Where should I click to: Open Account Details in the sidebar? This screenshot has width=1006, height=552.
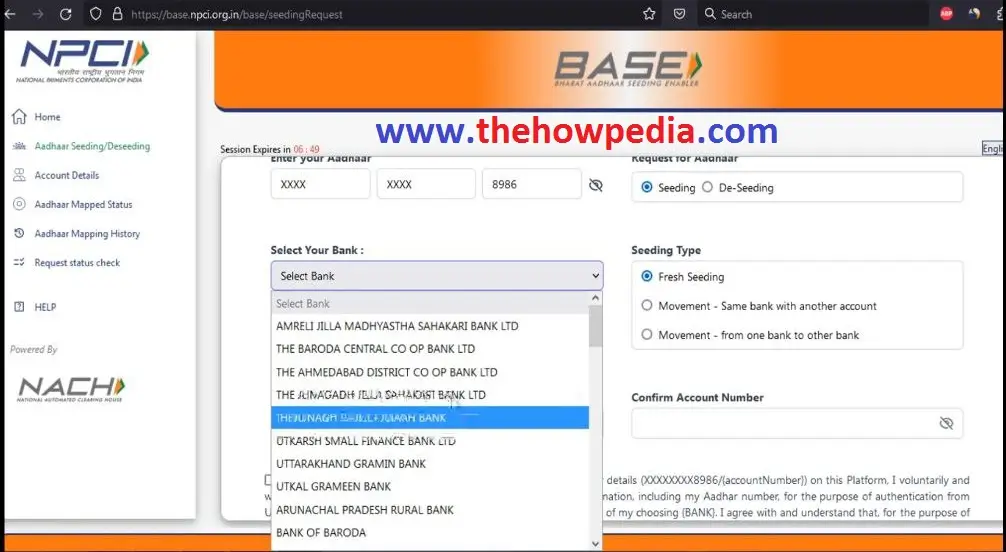(67, 175)
